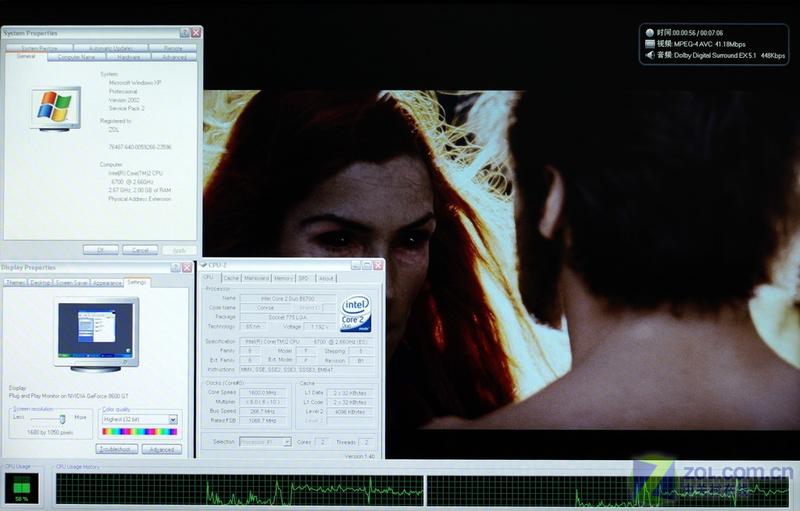Screen dimensions: 800x511
Task: Click Cancel in System Properties
Action: pyautogui.click(x=140, y=250)
